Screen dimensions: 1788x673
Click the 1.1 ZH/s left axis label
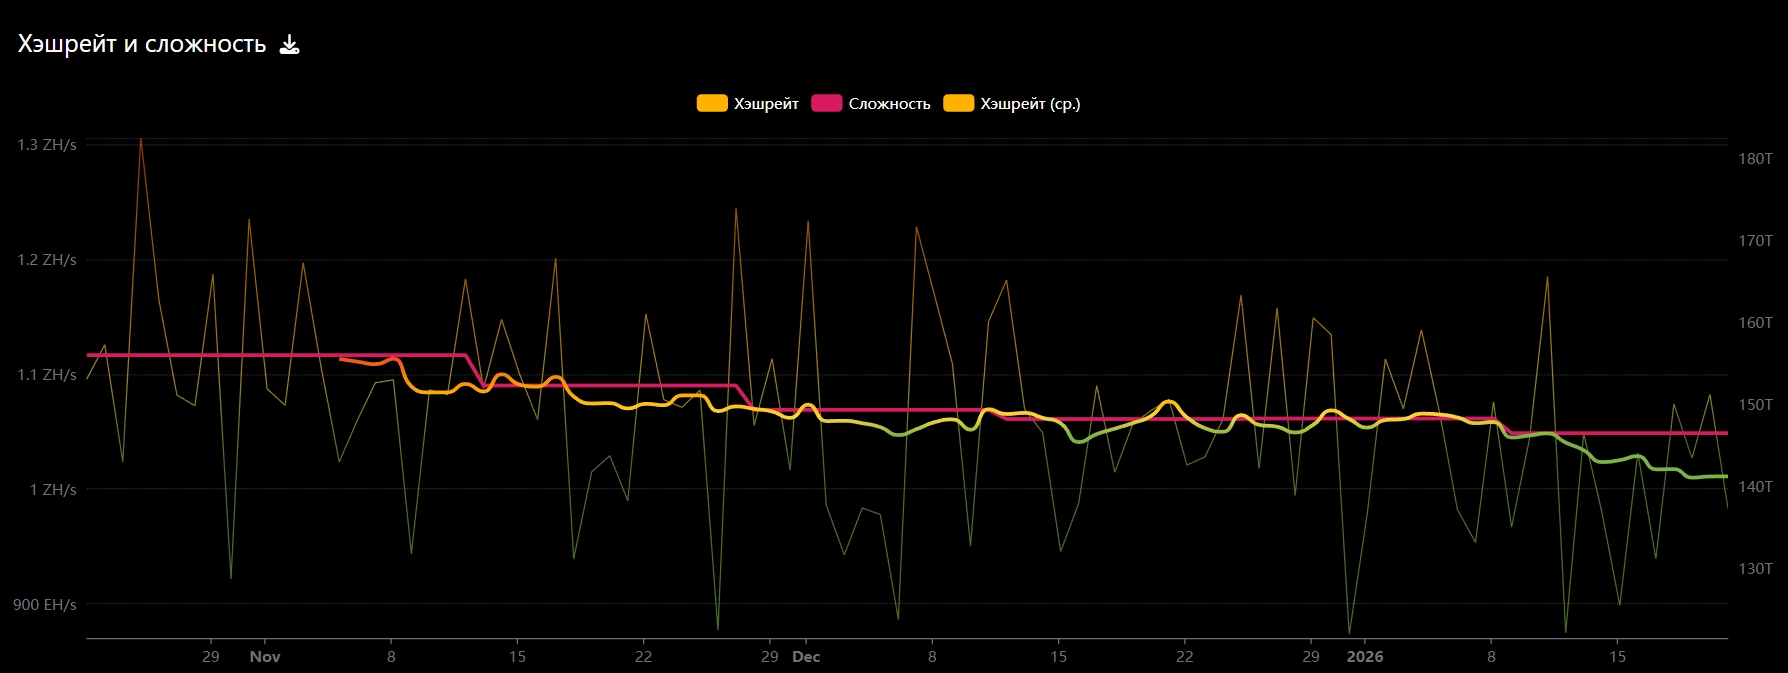(x=47, y=375)
